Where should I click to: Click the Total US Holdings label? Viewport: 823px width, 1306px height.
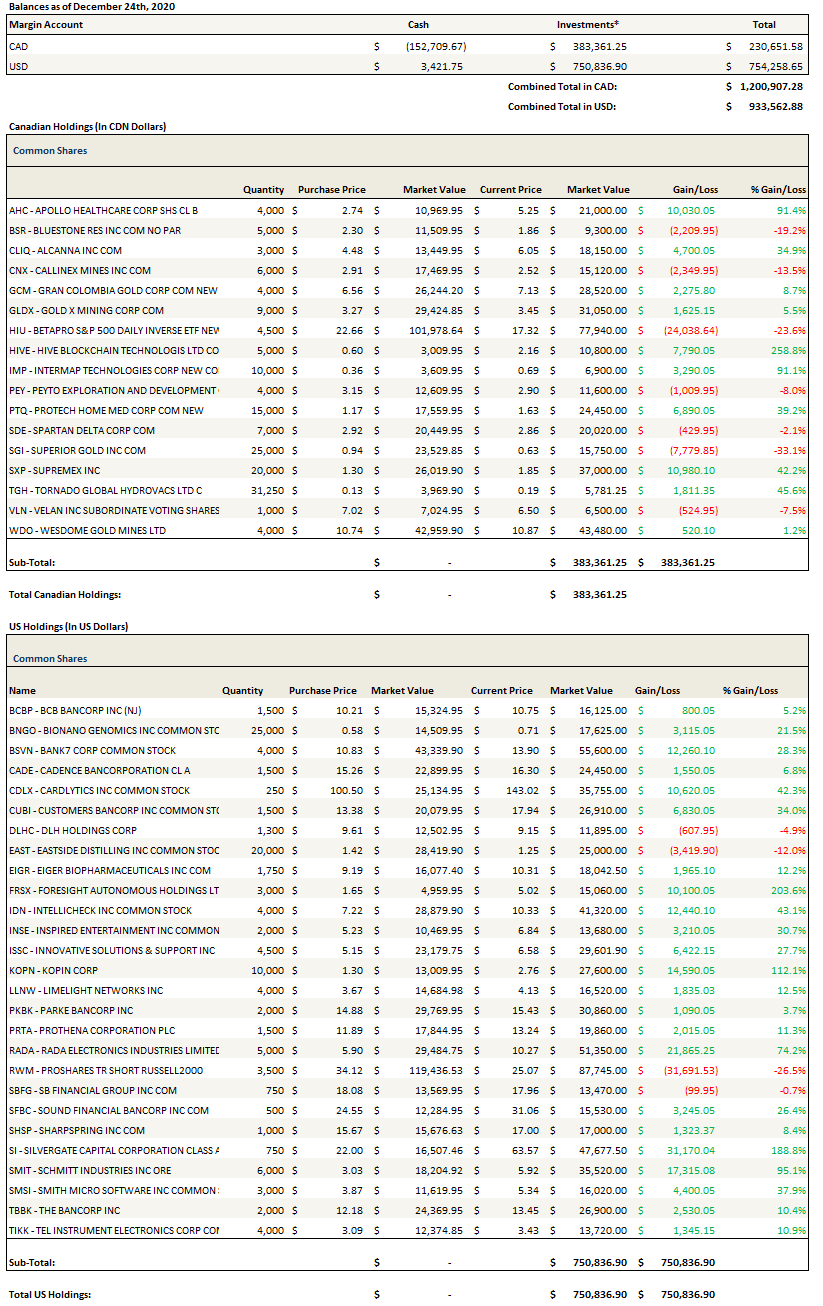click(x=50, y=1294)
